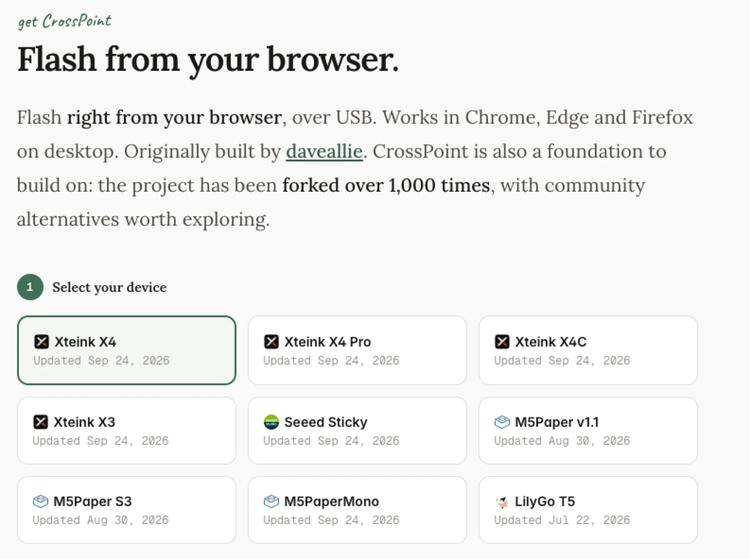Select the M5Paper S3 device card
This screenshot has height=559, width=750.
pos(127,510)
